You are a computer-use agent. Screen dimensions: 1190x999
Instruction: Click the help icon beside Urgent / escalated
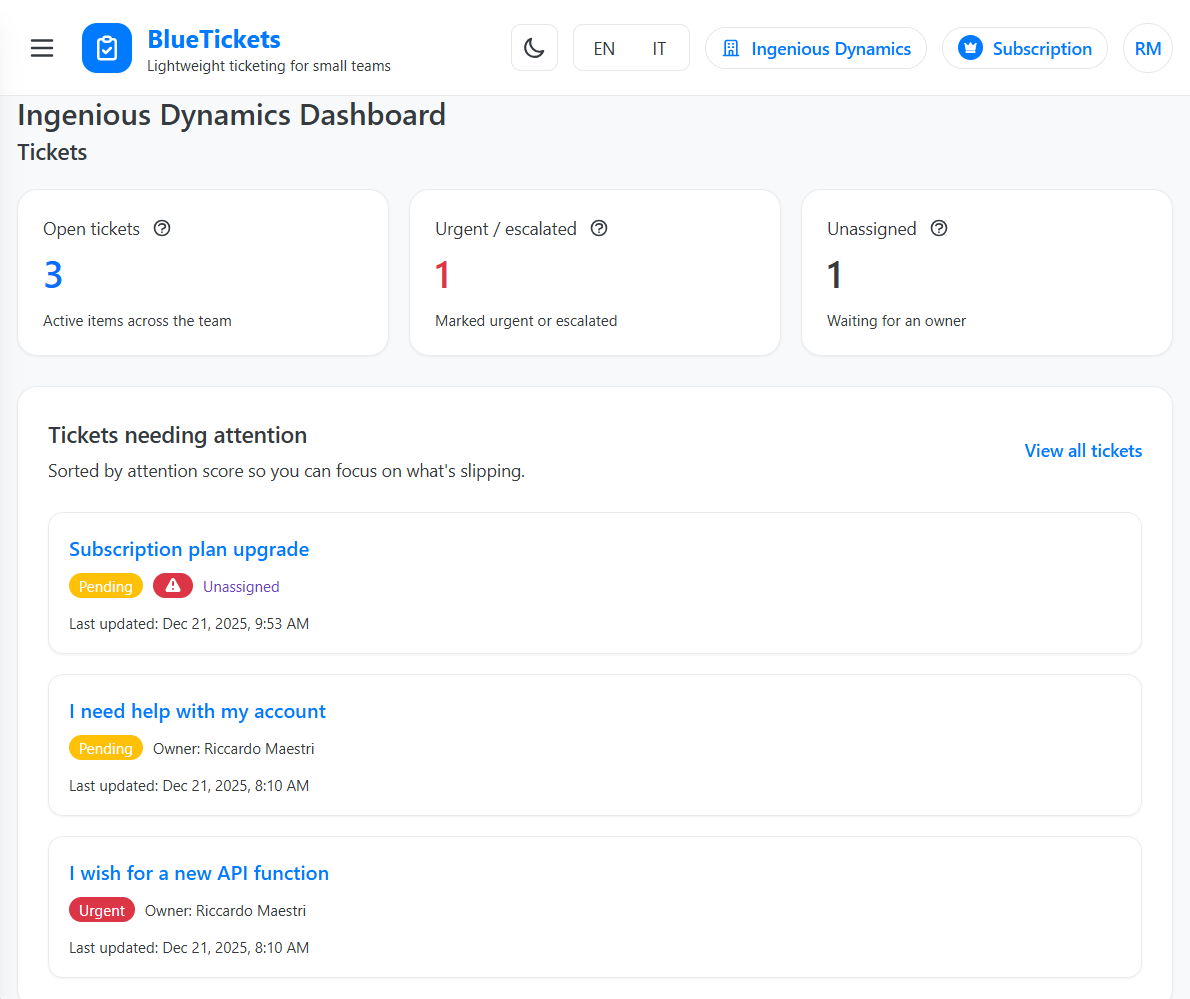click(599, 228)
